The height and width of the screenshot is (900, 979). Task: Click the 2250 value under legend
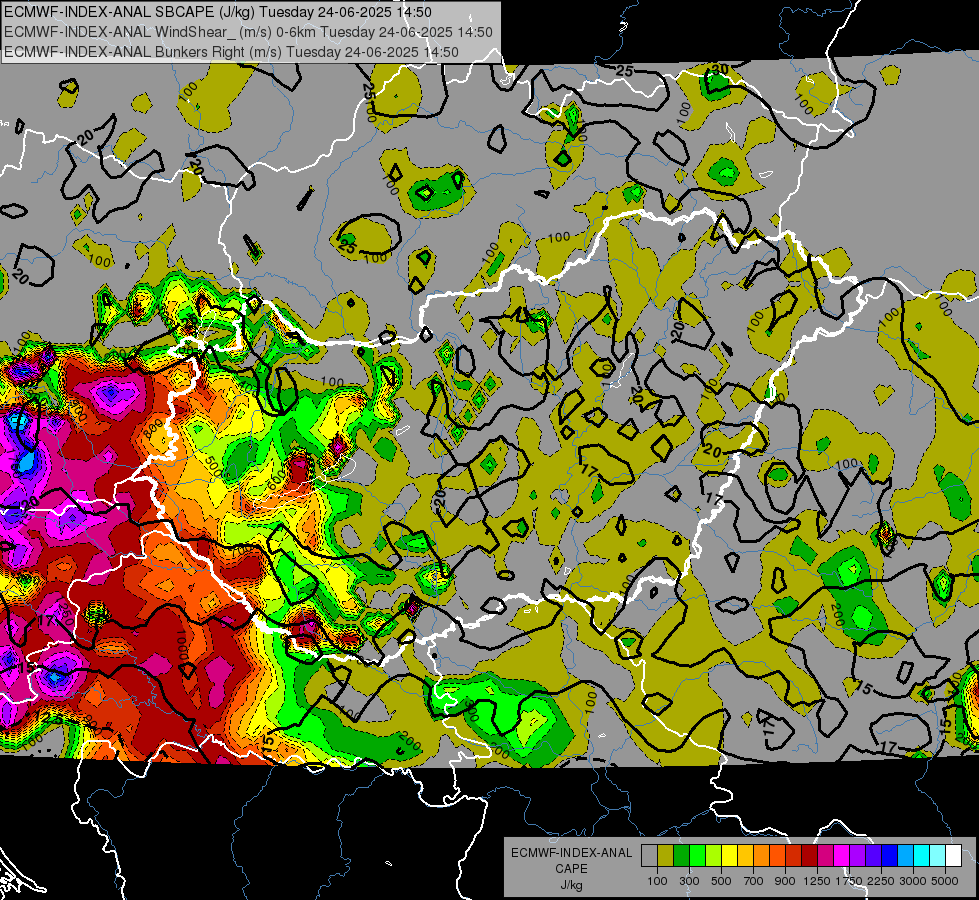pyautogui.click(x=881, y=881)
